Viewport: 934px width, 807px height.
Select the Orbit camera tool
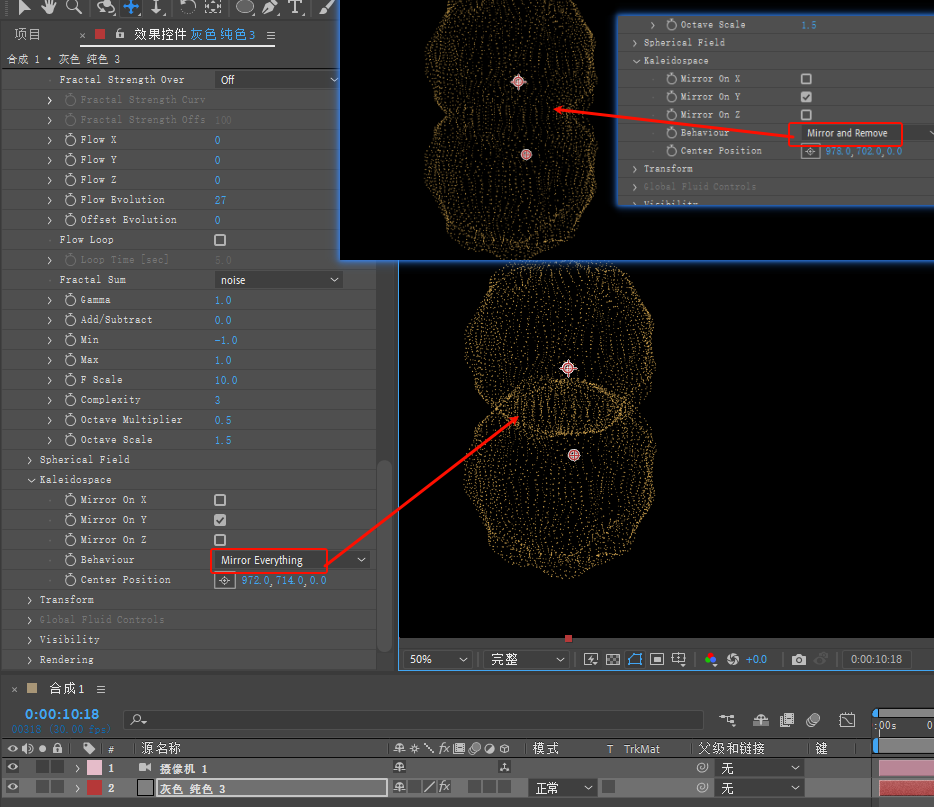[105, 7]
